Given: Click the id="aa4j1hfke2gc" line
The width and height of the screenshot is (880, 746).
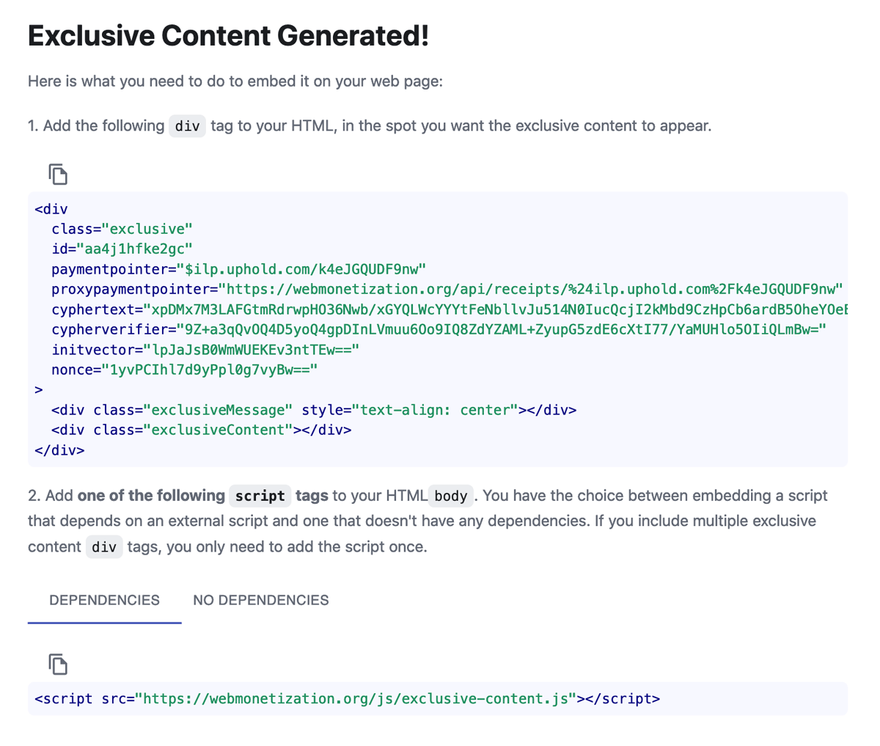Looking at the screenshot, I should [x=122, y=249].
